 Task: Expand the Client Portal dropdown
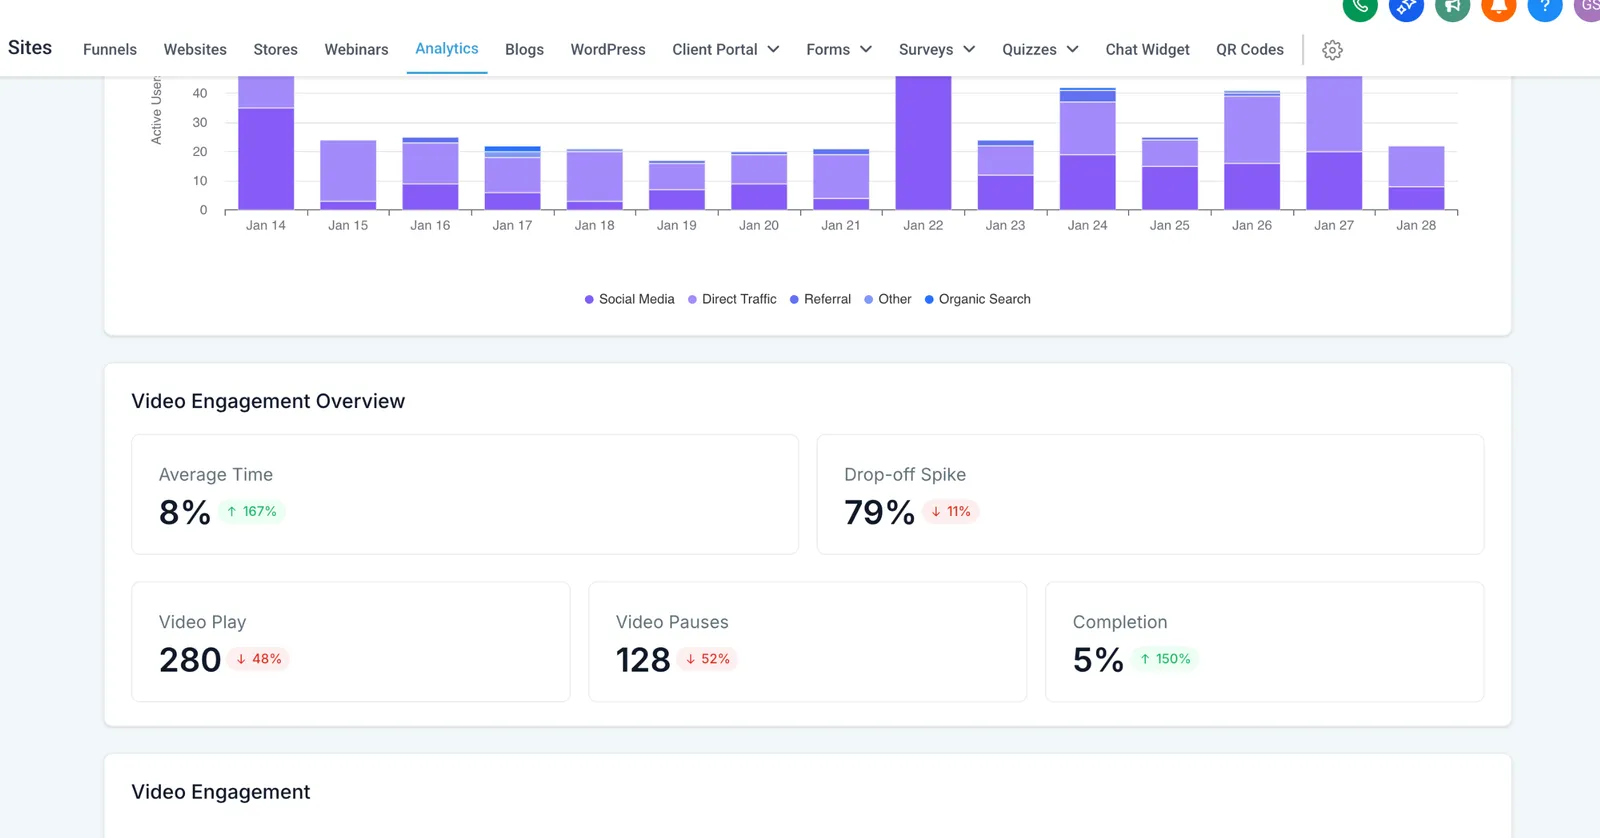(726, 49)
